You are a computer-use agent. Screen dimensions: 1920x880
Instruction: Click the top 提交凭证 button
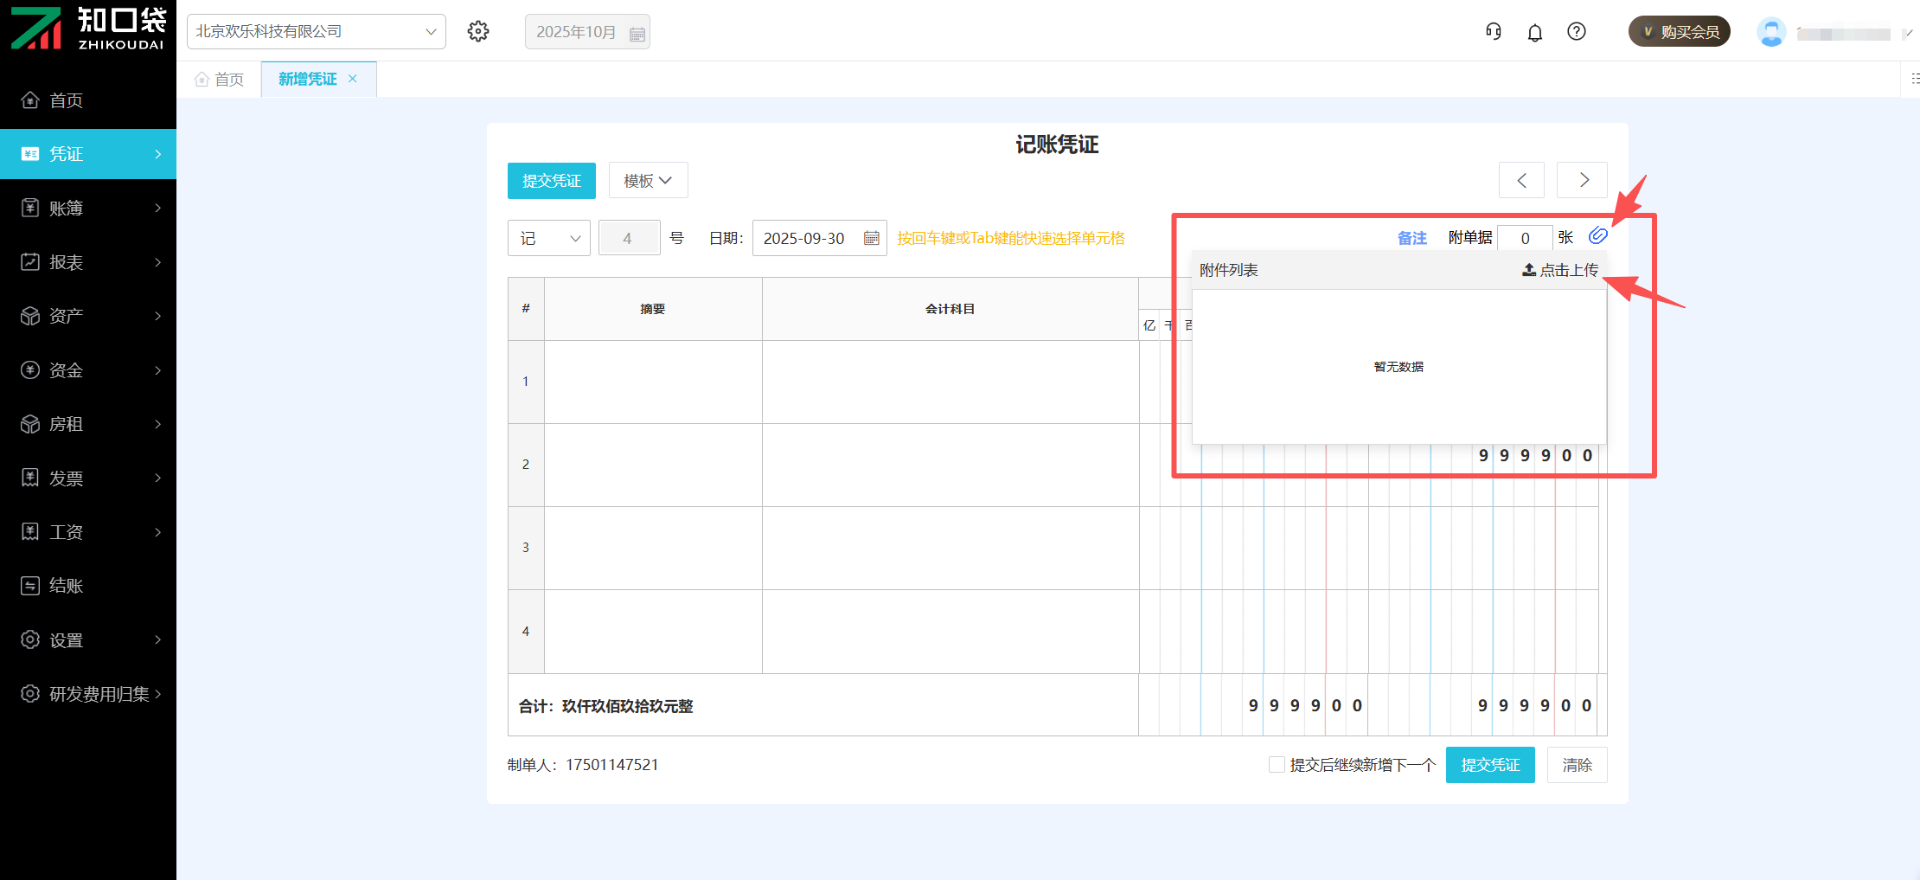[x=551, y=181]
